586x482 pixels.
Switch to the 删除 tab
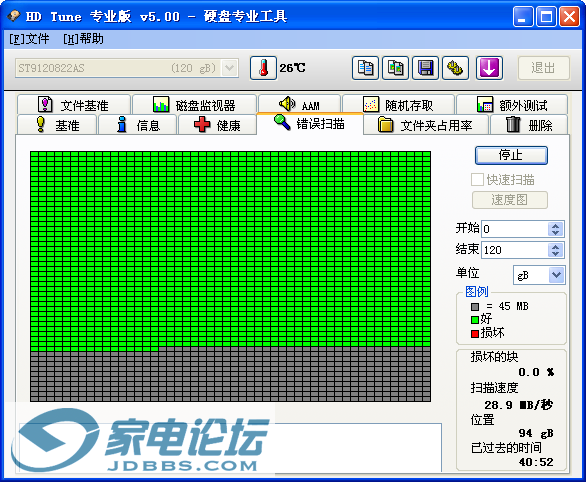(529, 125)
